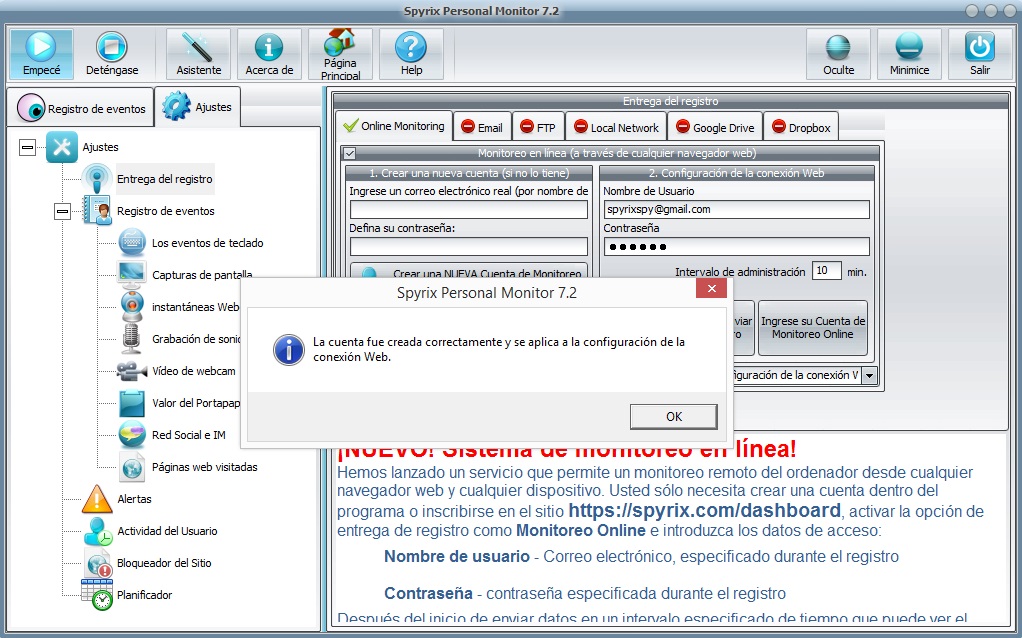Screen dimensions: 1022x638
Task: Click the Bloqueador del Sitio icon
Action: 98,562
